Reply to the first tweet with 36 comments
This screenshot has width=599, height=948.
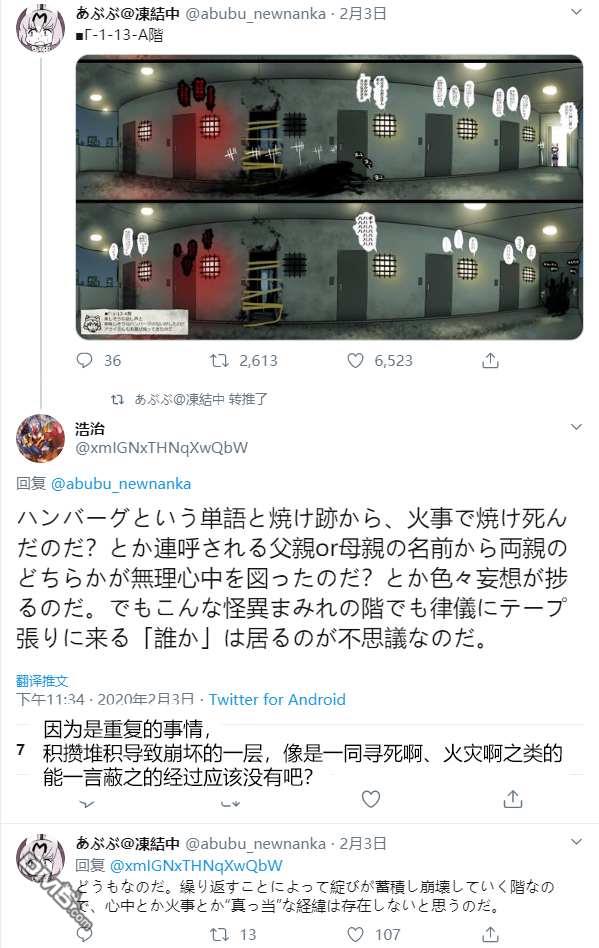click(x=85, y=360)
